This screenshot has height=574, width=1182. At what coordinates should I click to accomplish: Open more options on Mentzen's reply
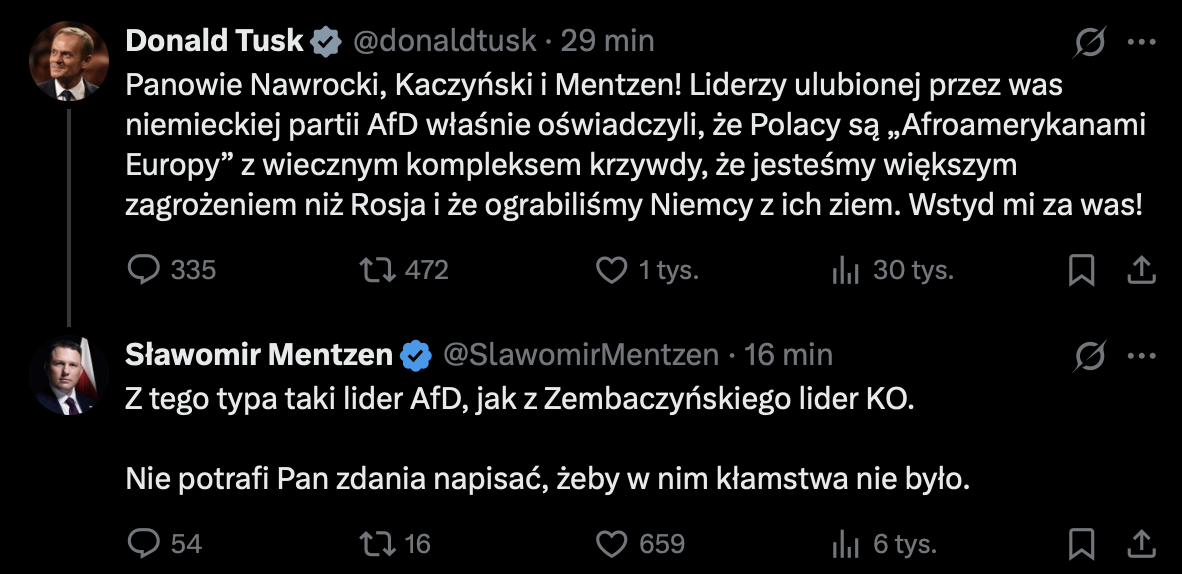click(1142, 355)
